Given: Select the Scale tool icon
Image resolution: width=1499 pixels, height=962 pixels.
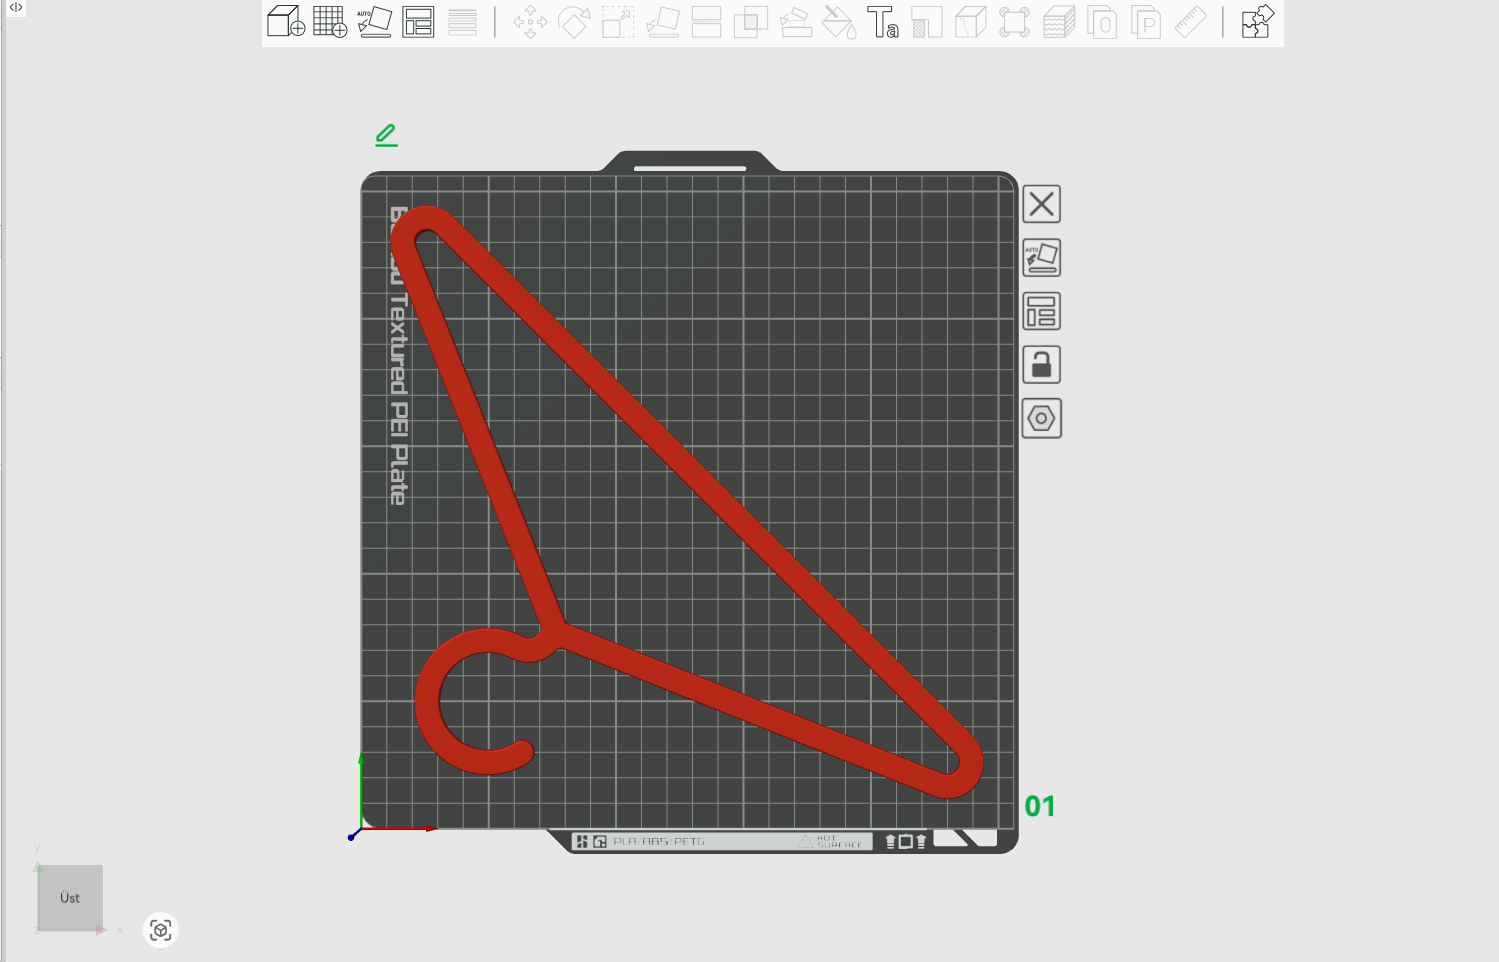Looking at the screenshot, I should pyautogui.click(x=618, y=22).
